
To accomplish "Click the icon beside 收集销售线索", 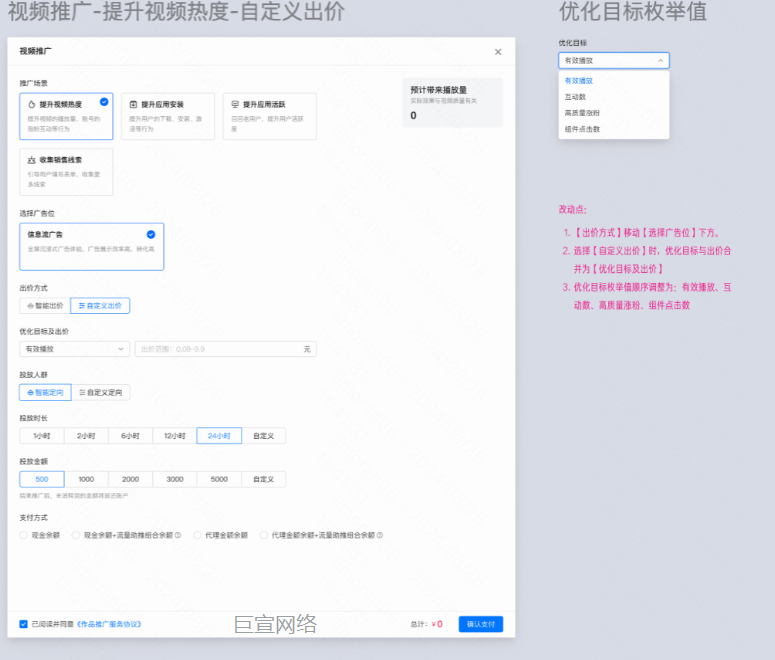I will point(31,160).
